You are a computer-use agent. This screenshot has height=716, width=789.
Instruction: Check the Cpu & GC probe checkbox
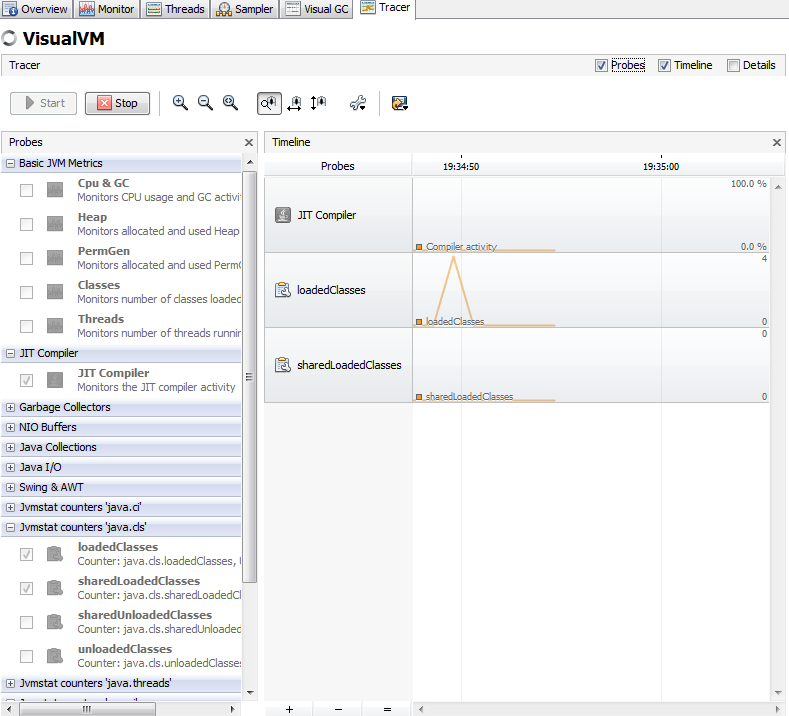coord(26,190)
